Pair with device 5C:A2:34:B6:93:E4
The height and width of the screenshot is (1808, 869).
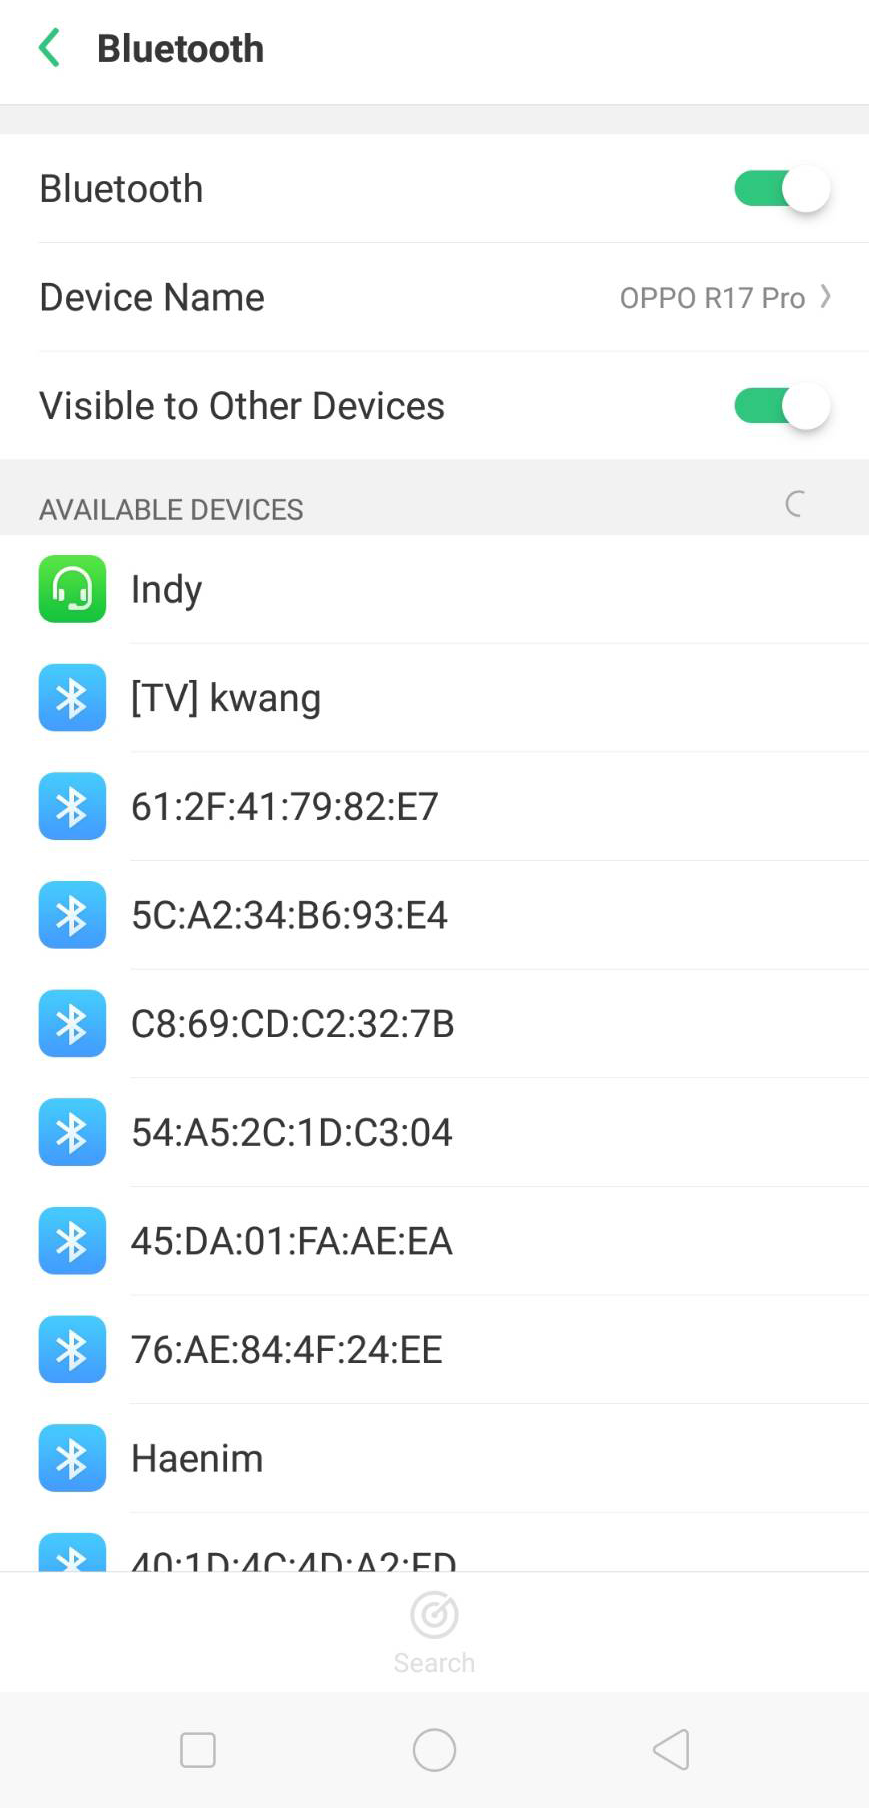[290, 915]
